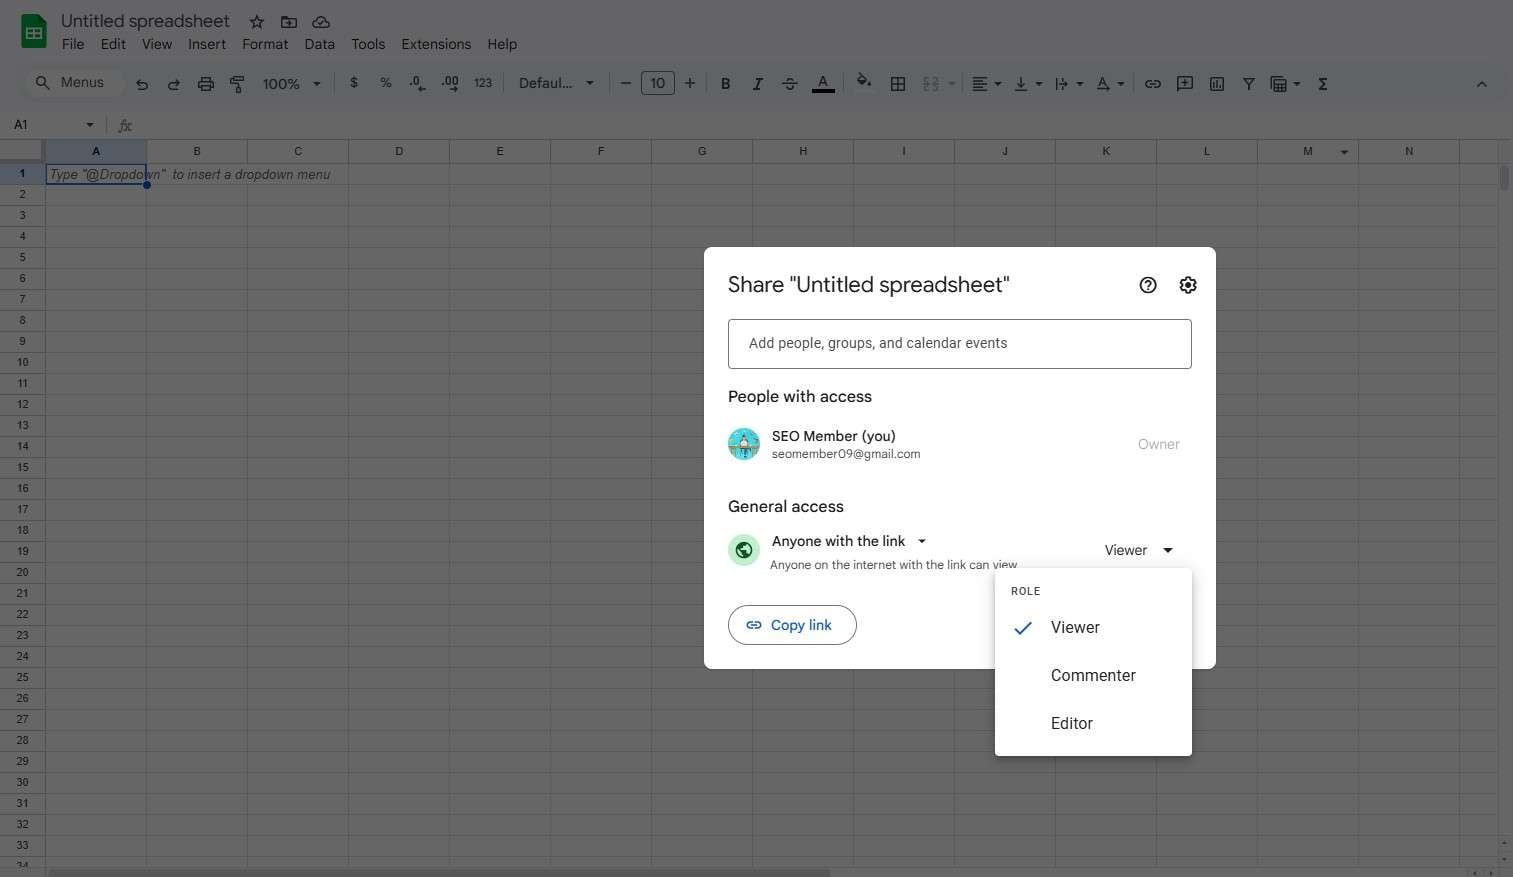Click the Create a filter icon
Viewport: 1513px width, 877px height.
(1249, 84)
